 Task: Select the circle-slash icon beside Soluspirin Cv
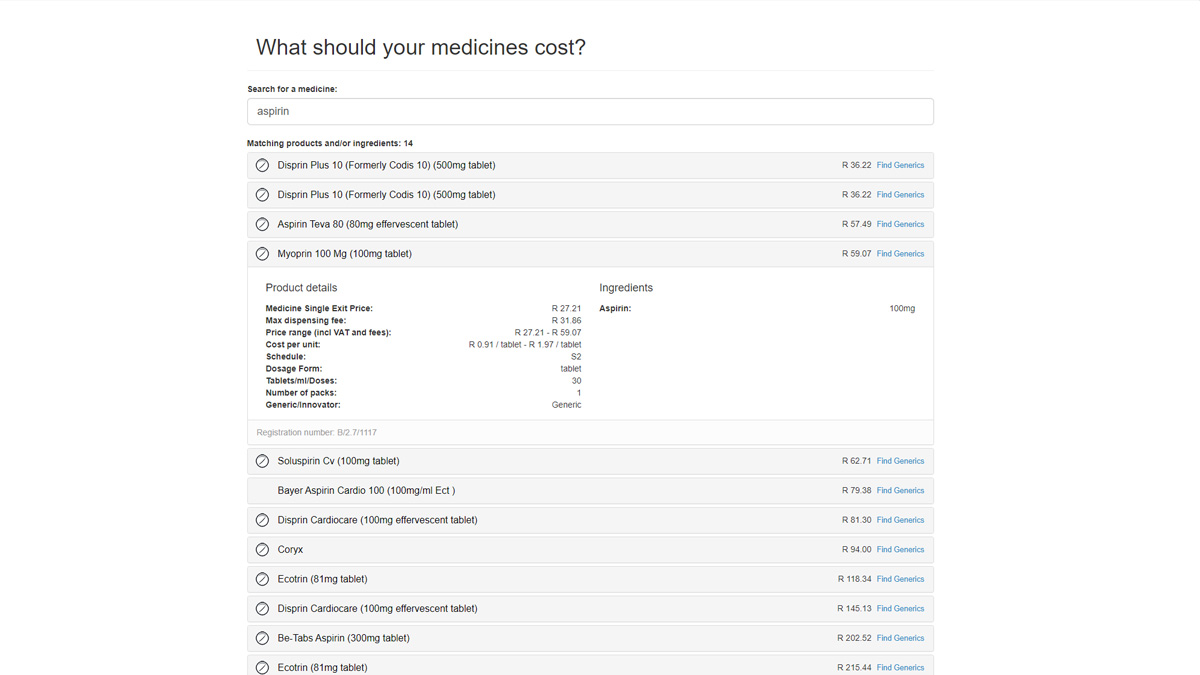262,461
